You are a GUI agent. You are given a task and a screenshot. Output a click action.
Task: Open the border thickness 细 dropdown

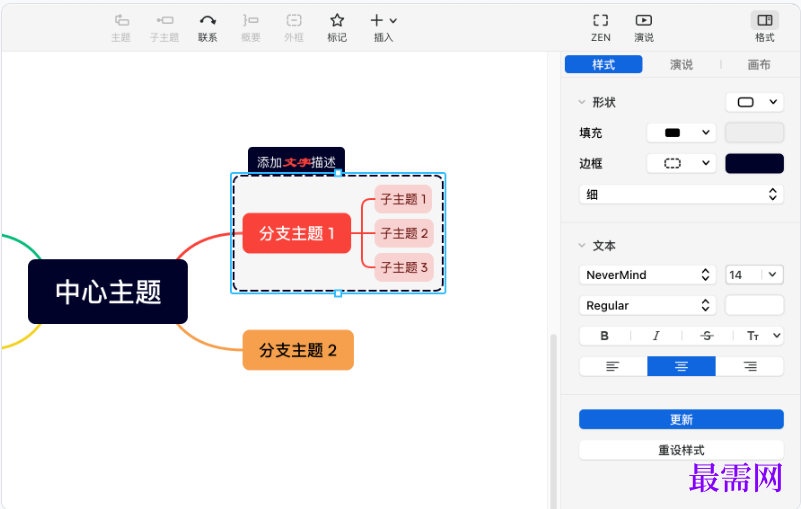[x=681, y=194]
